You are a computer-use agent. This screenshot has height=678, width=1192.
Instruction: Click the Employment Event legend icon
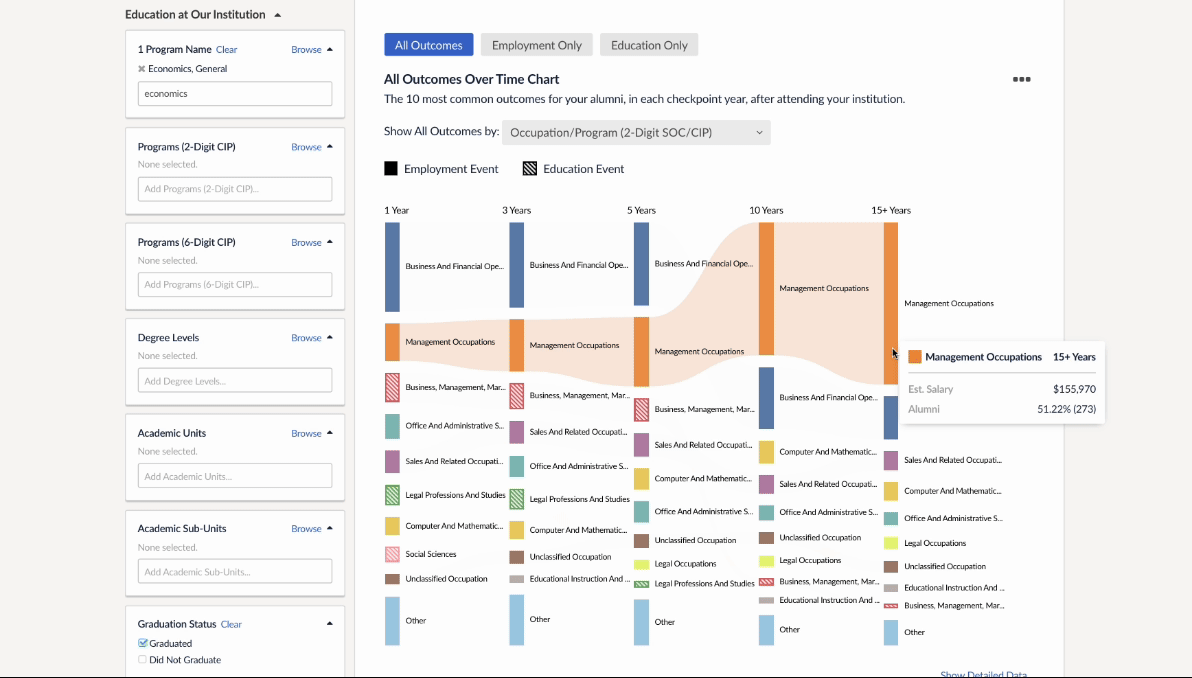click(x=391, y=169)
